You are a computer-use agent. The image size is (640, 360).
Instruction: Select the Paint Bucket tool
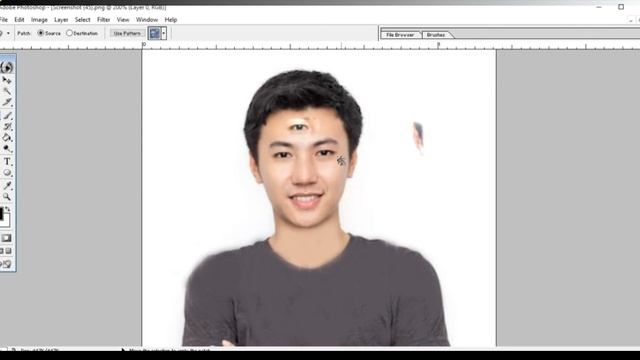click(x=7, y=138)
